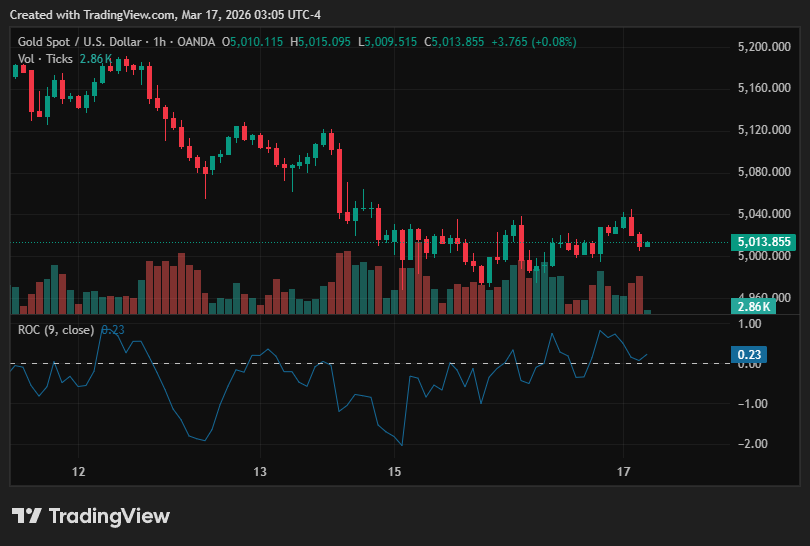Click the TradingView logo icon
This screenshot has width=810, height=546.
tap(26, 516)
